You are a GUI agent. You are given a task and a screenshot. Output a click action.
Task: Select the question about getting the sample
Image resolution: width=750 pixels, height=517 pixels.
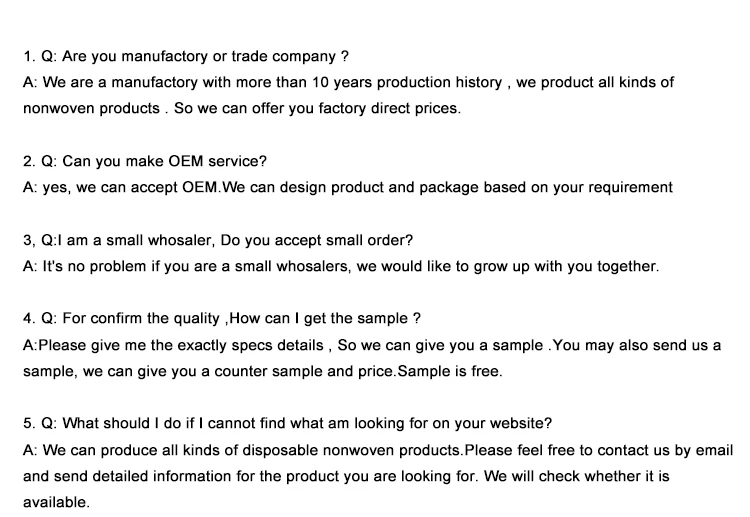pyautogui.click(x=221, y=318)
